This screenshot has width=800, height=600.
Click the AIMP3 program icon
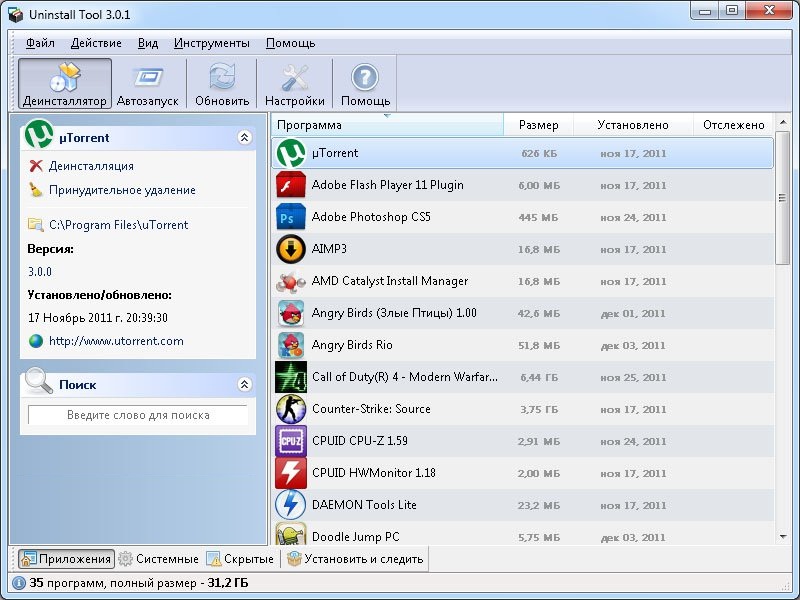click(290, 249)
